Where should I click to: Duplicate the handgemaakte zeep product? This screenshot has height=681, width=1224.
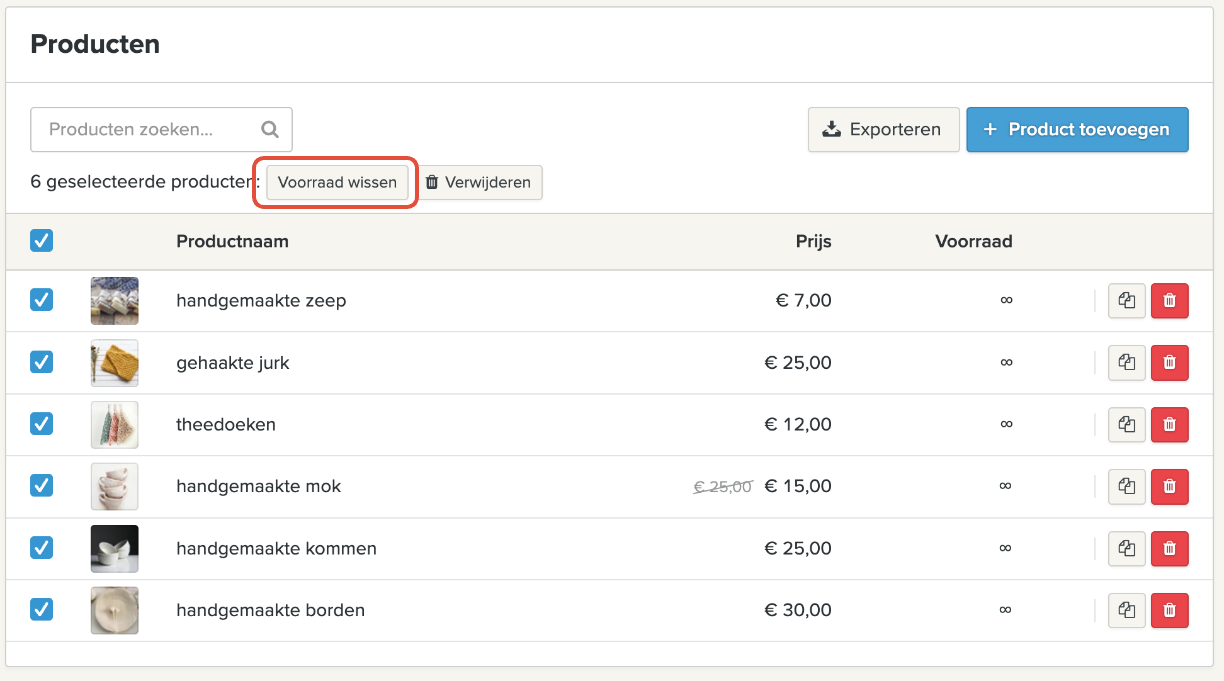pos(1126,301)
